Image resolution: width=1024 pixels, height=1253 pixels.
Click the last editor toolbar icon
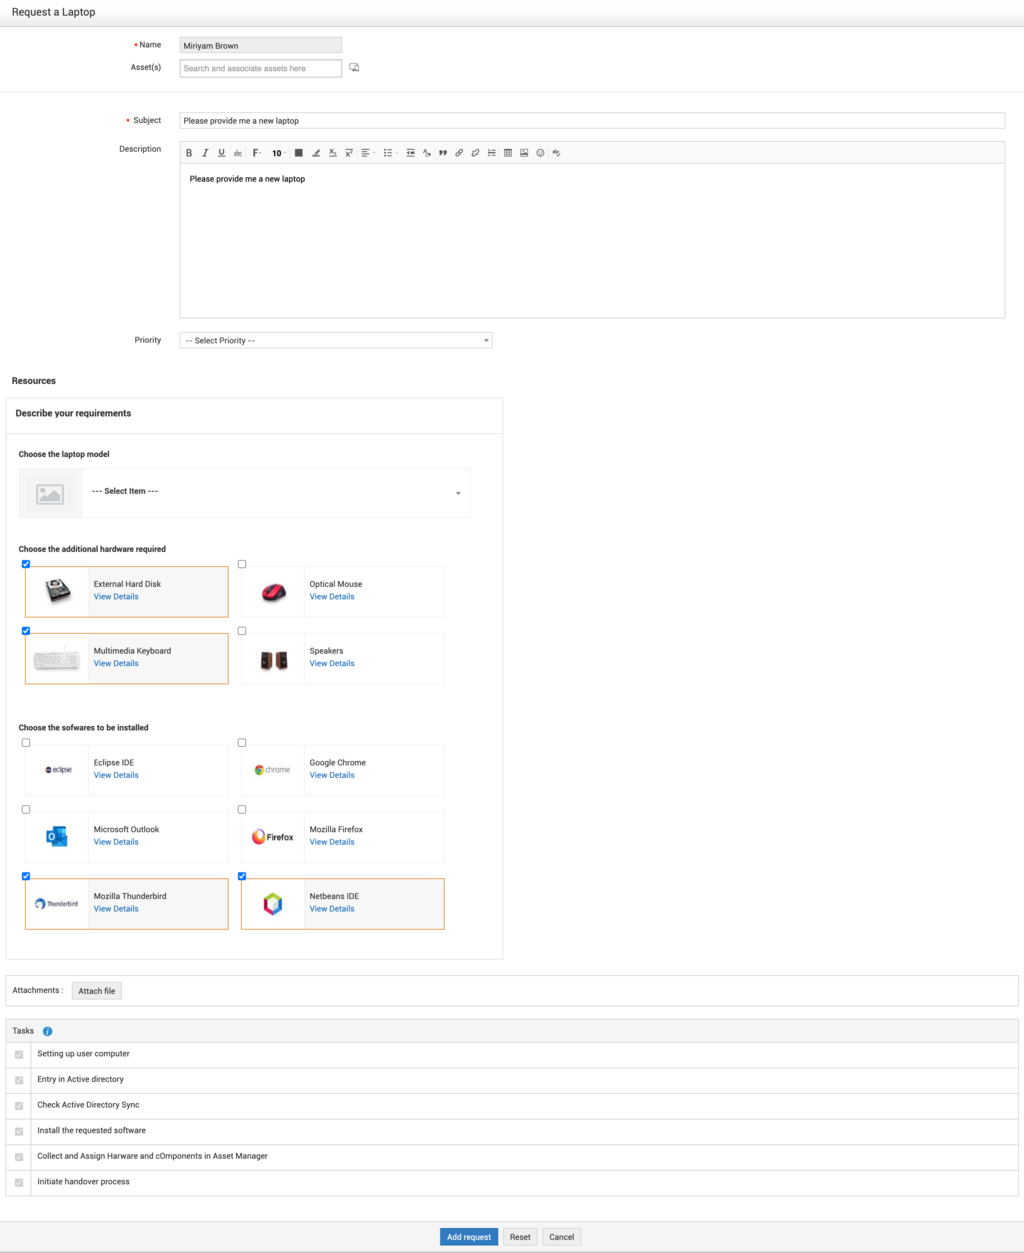coord(556,153)
